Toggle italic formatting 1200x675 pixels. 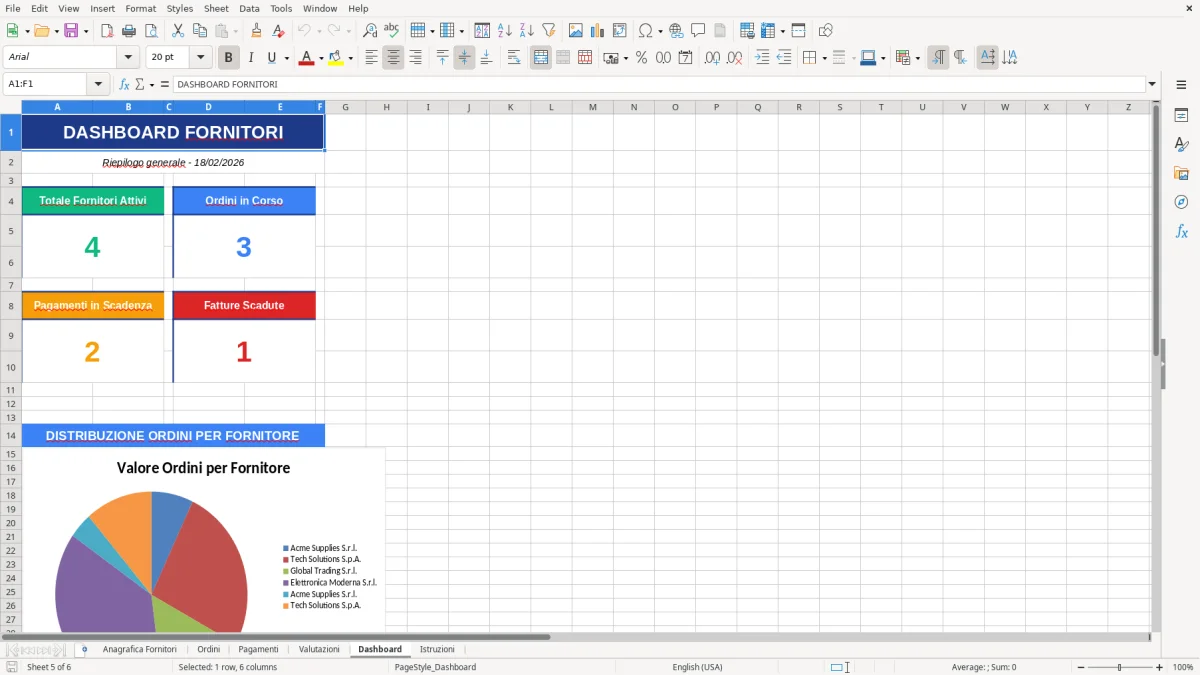250,57
